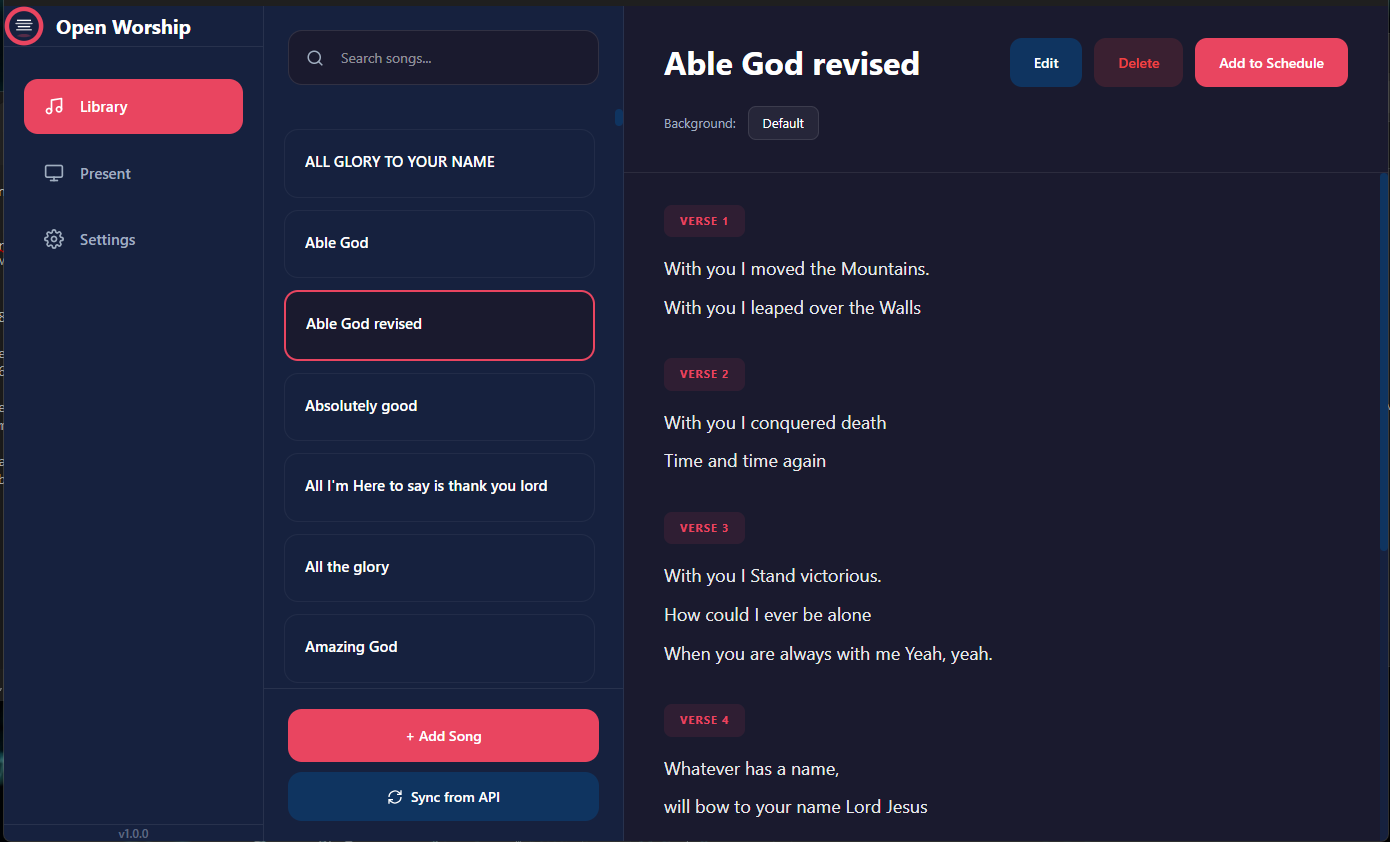The height and width of the screenshot is (842, 1390).
Task: Click the Settings gear icon
Action: pos(54,240)
